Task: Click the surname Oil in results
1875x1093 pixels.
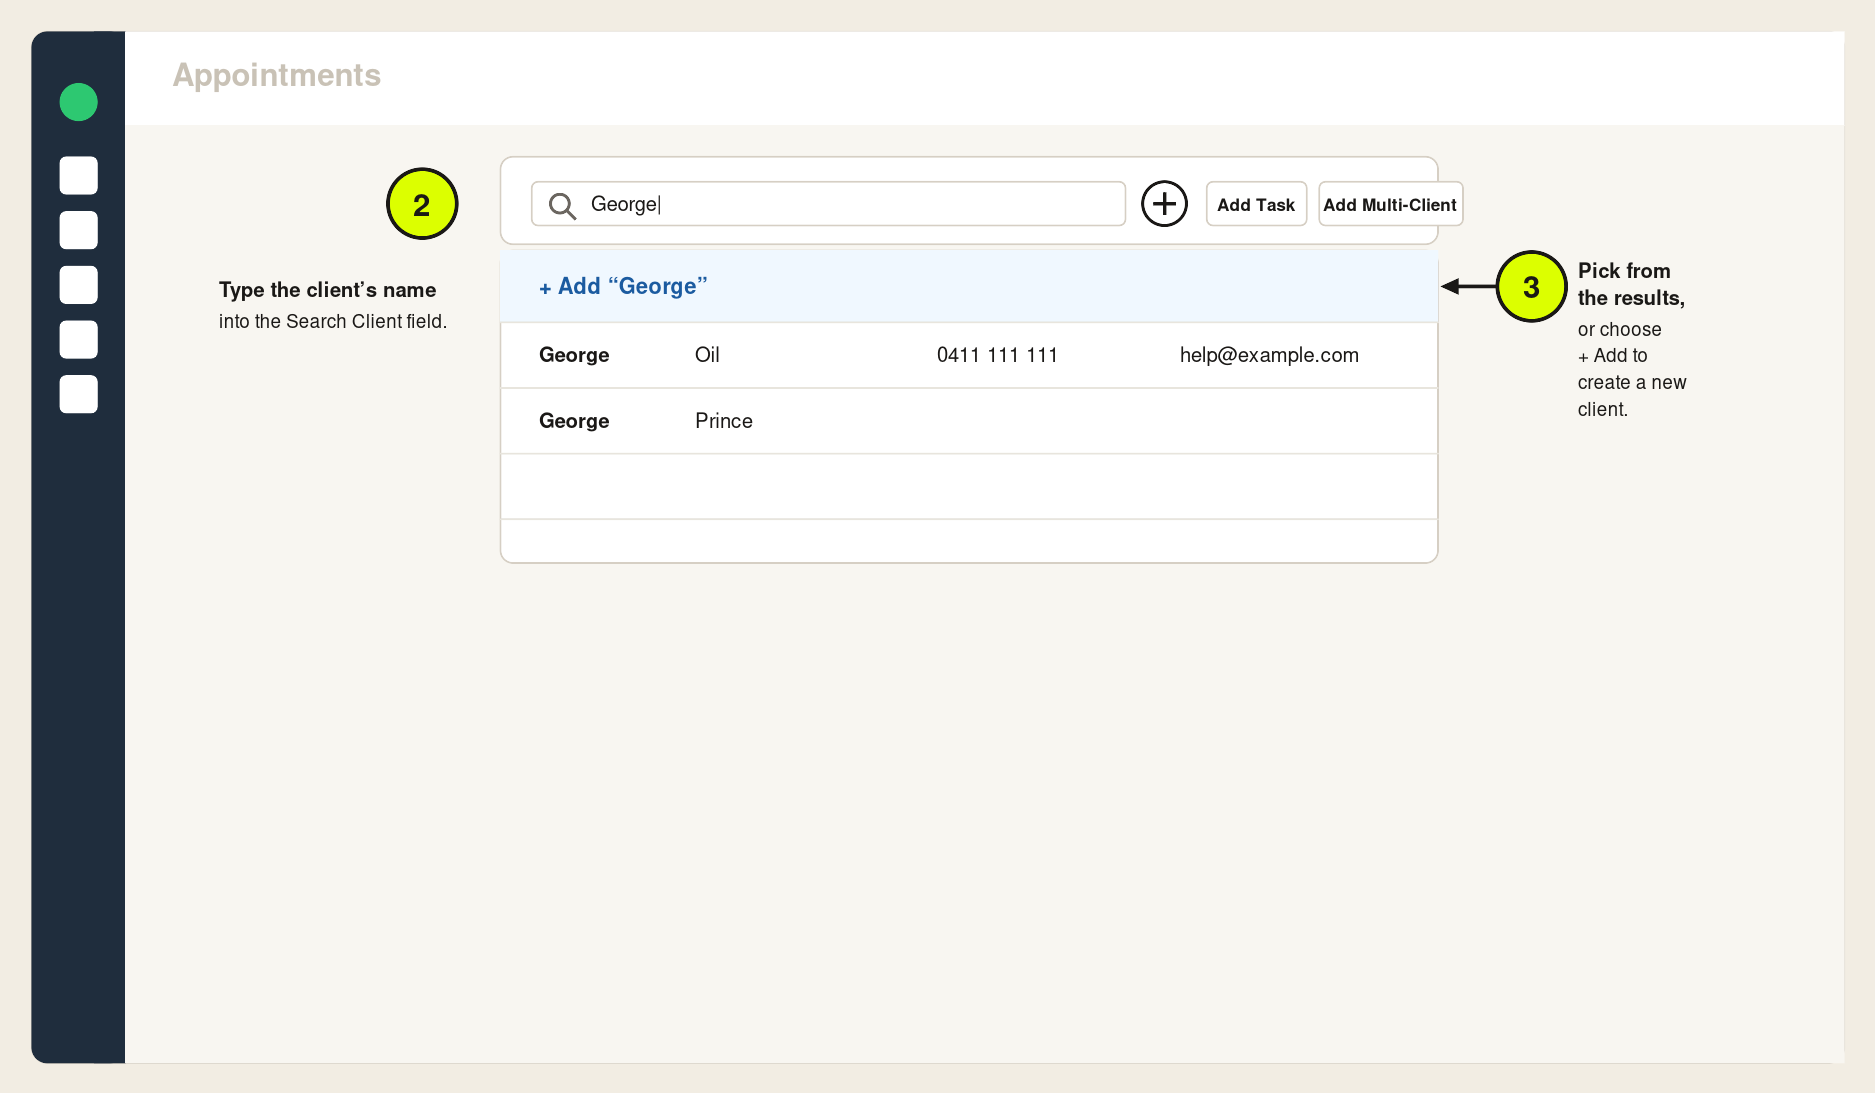Action: 707,355
